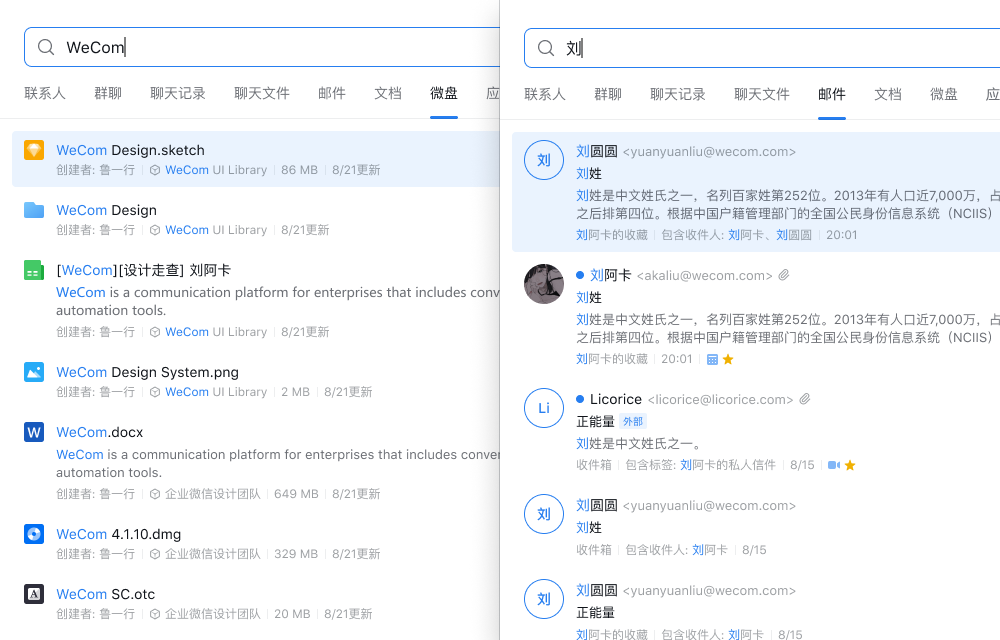Switch to 联系人 tab in the left panel
Screen dimensions: 1000x640
point(45,93)
